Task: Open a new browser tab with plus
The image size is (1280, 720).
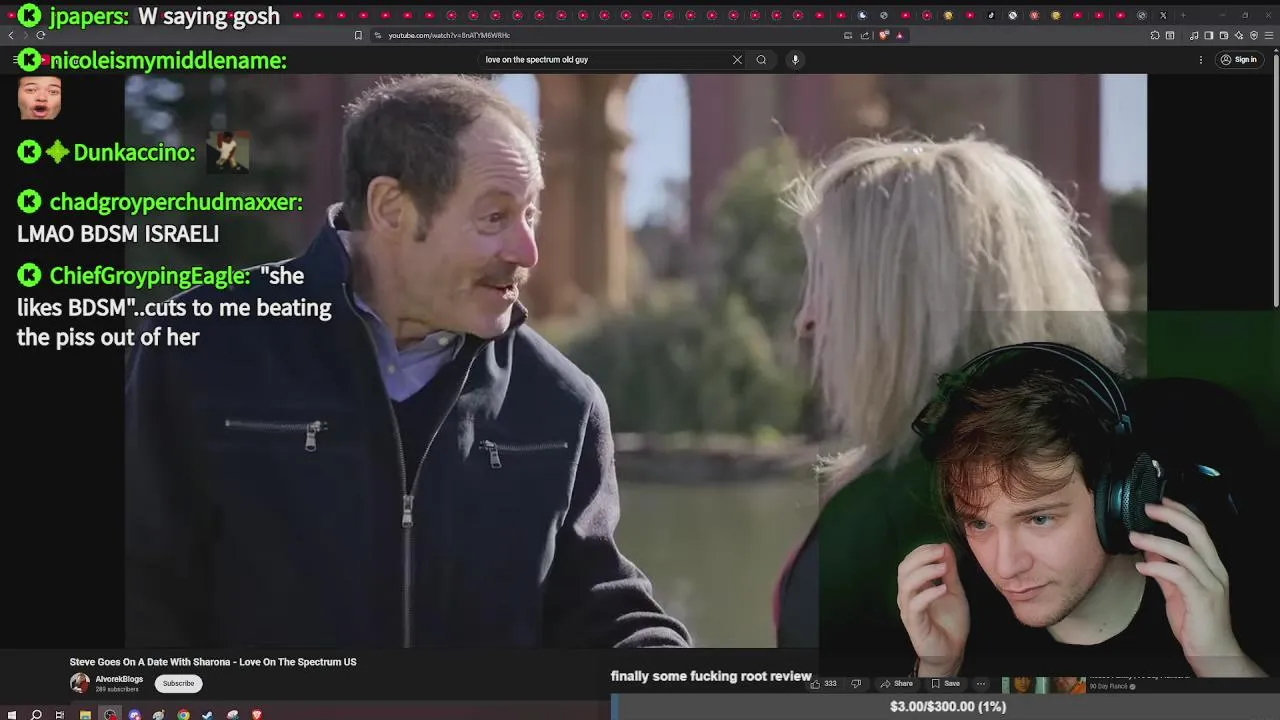Action: 1183,15
